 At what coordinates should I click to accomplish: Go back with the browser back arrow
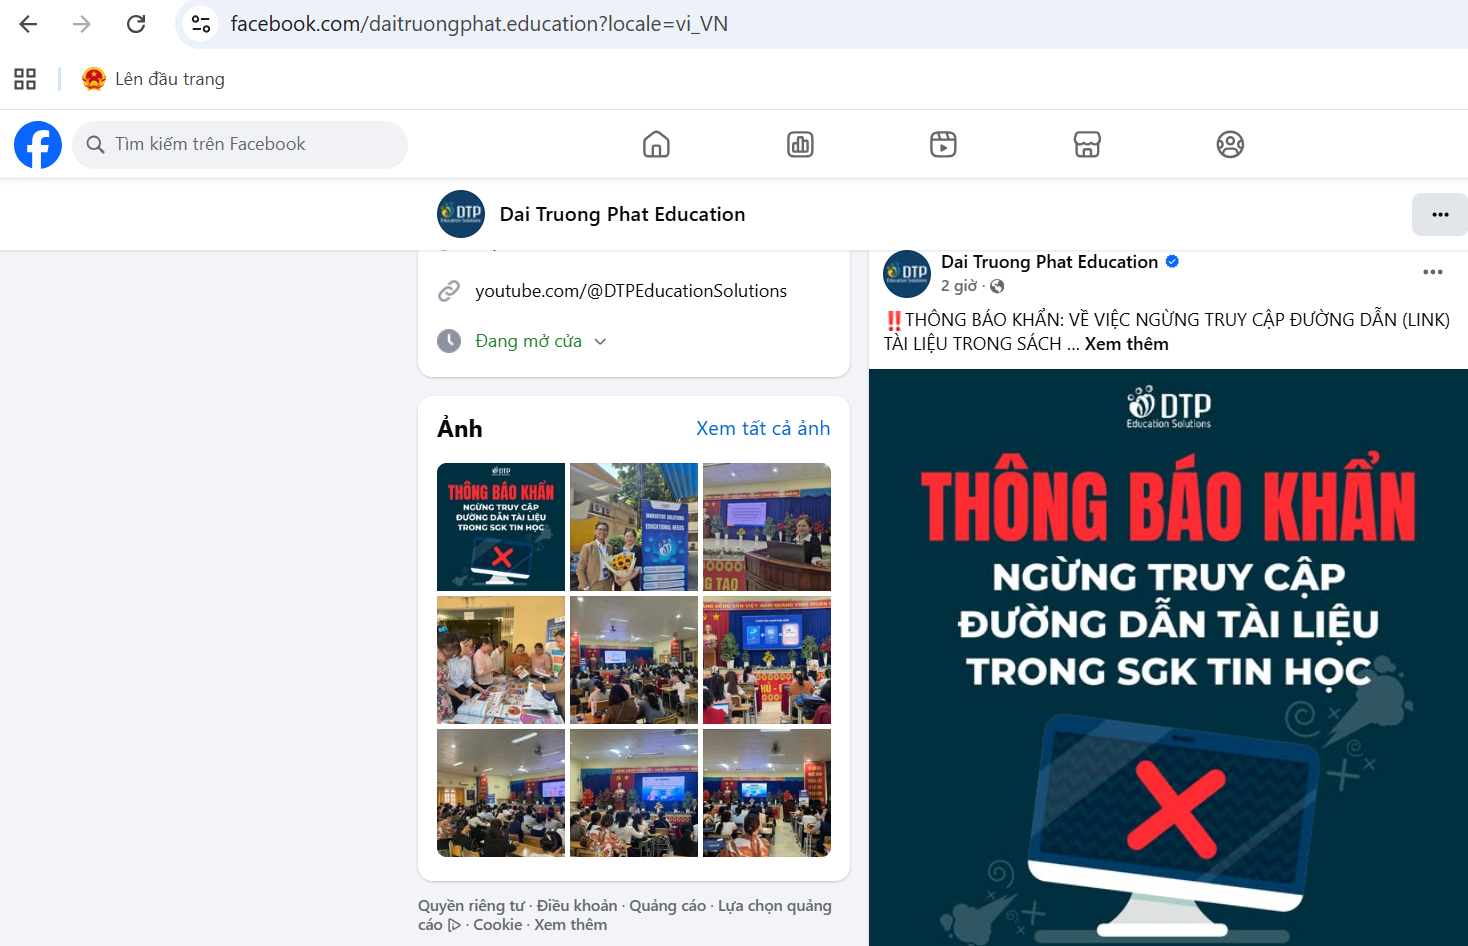[28, 24]
